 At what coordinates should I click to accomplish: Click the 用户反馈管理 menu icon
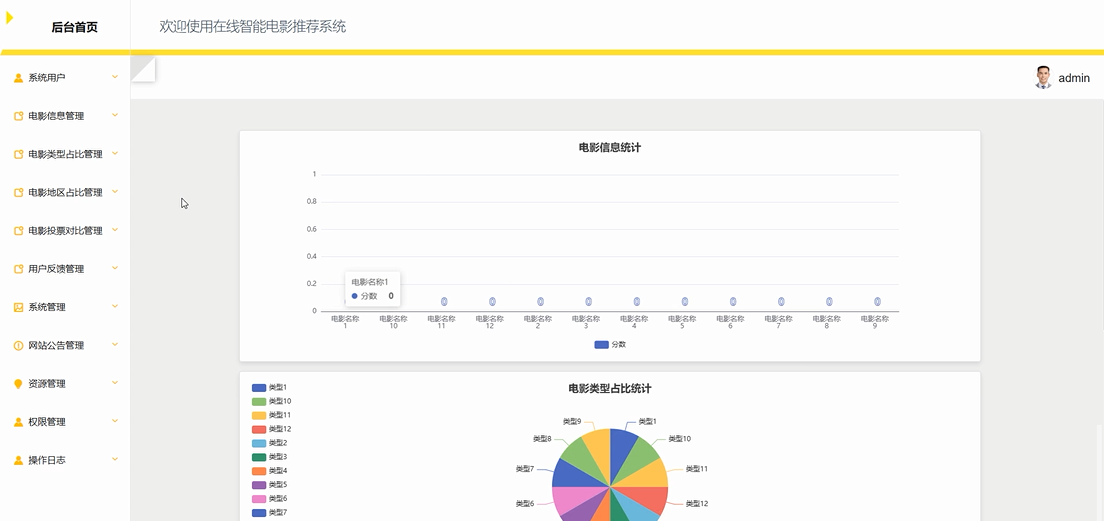18,269
